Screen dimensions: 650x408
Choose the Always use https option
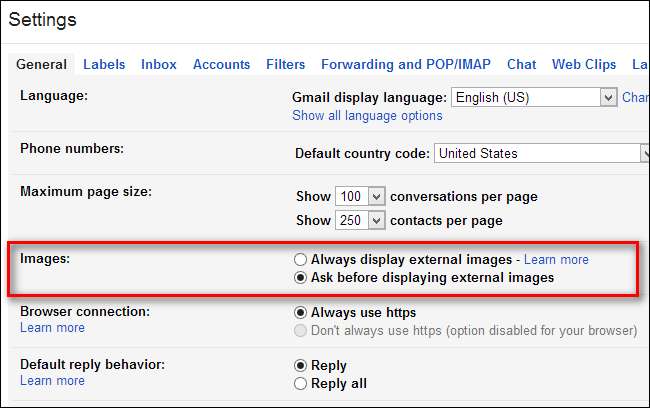click(x=301, y=312)
